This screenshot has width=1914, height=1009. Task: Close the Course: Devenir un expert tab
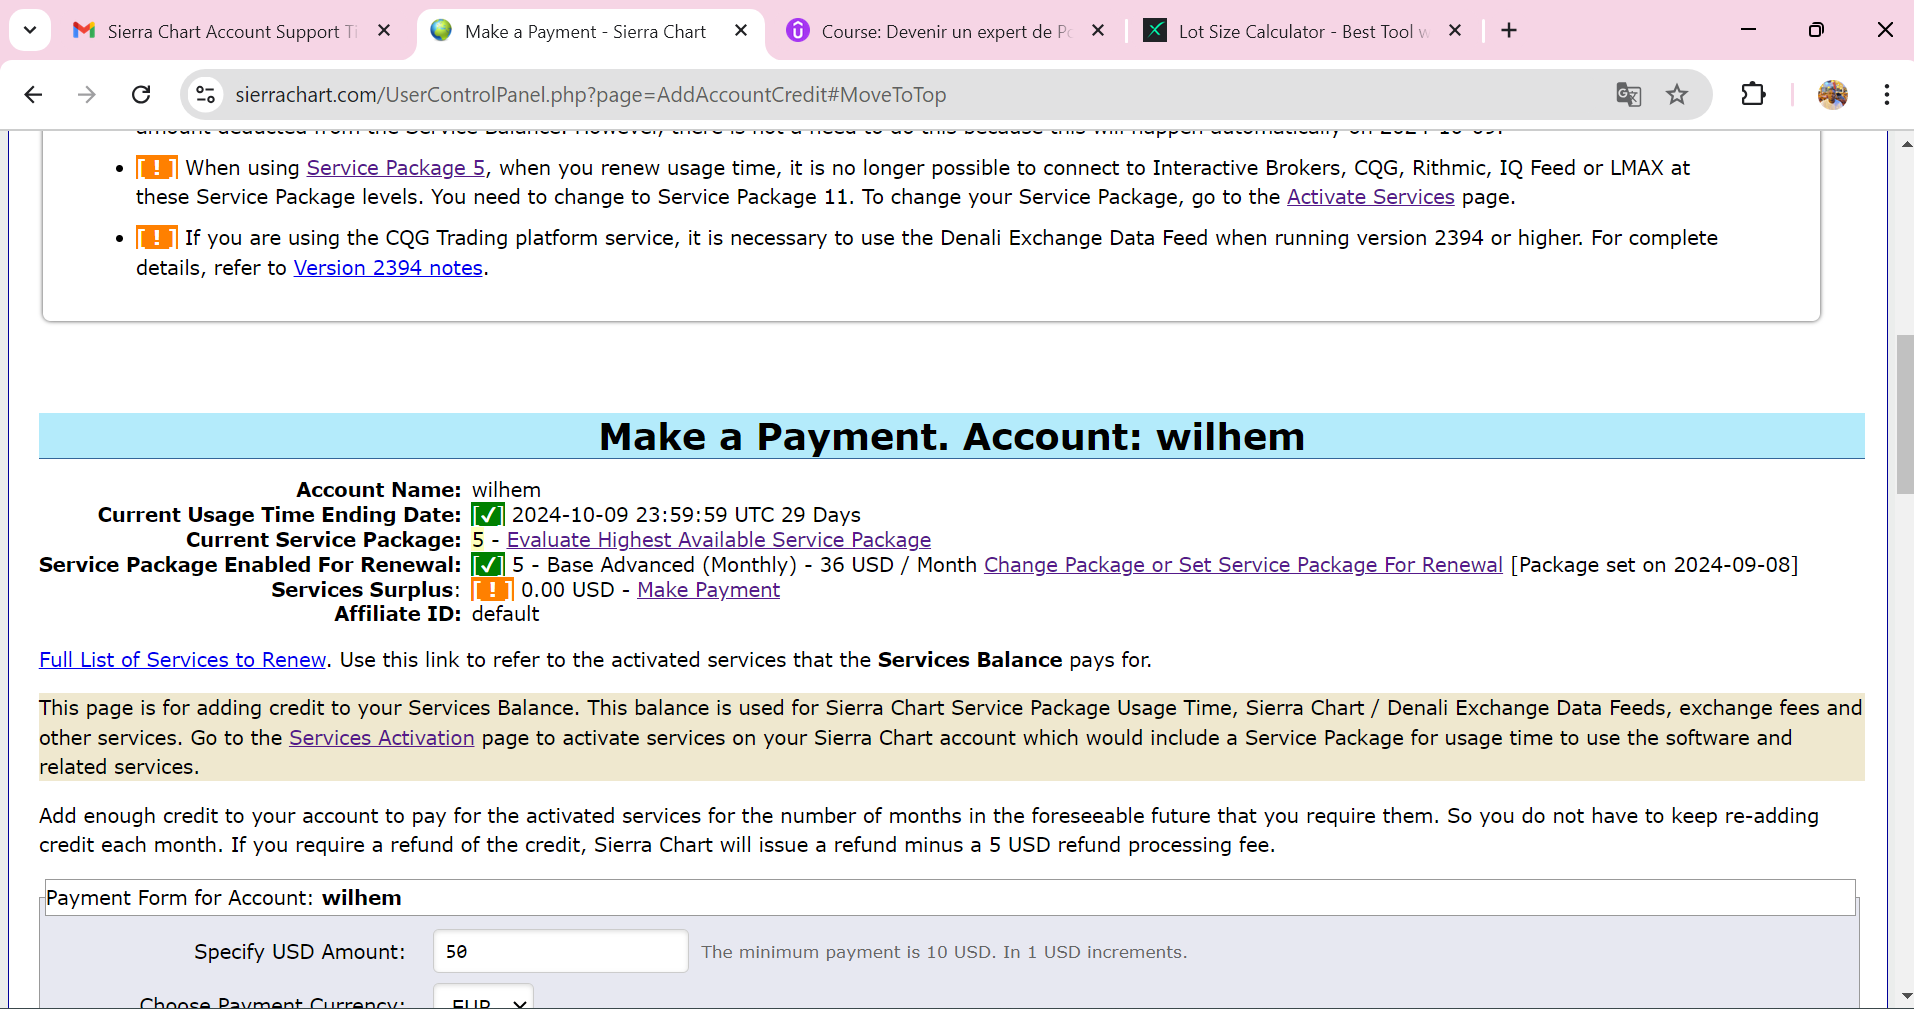pyautogui.click(x=1098, y=31)
